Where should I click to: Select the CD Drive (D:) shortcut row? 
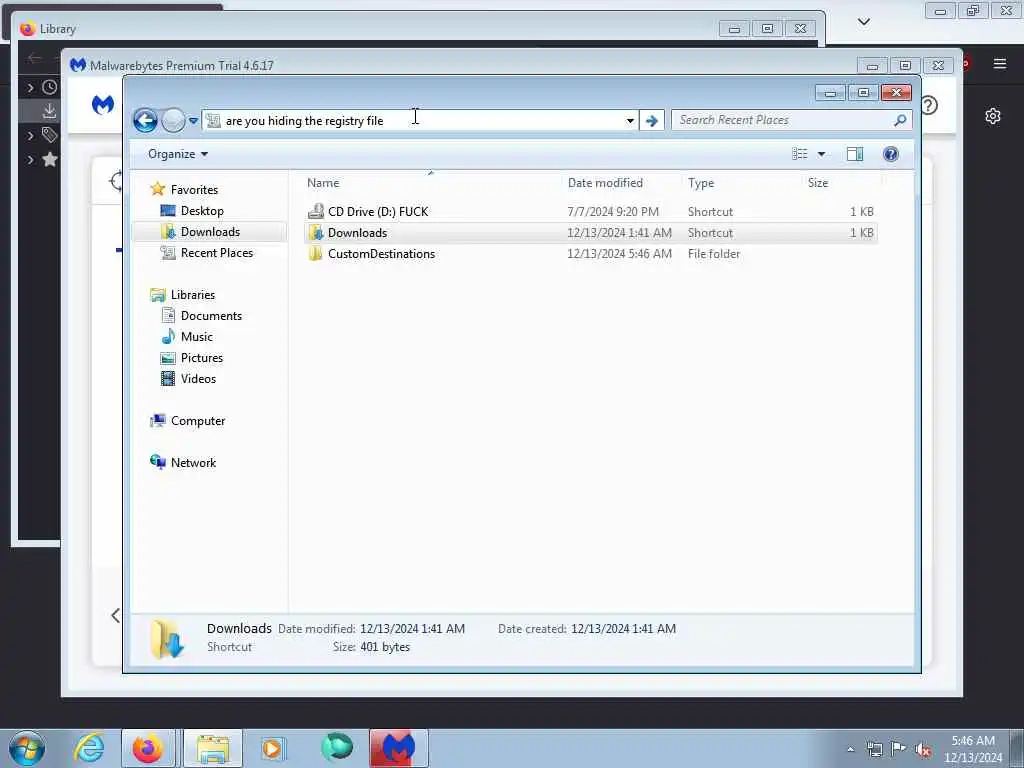point(590,212)
